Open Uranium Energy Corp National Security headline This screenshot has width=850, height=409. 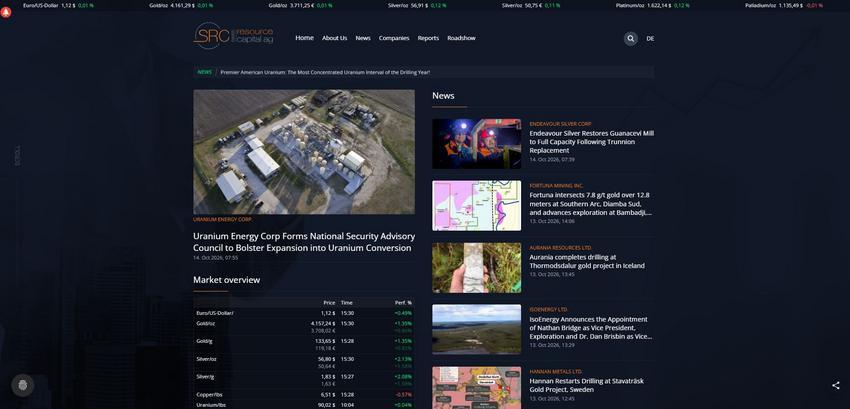(x=304, y=242)
